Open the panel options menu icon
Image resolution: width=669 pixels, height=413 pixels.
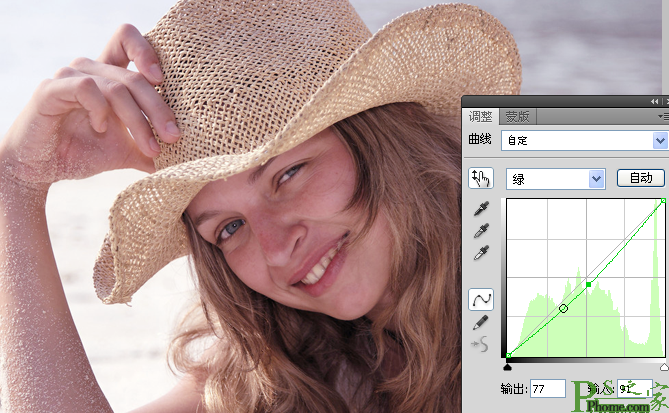tap(663, 116)
